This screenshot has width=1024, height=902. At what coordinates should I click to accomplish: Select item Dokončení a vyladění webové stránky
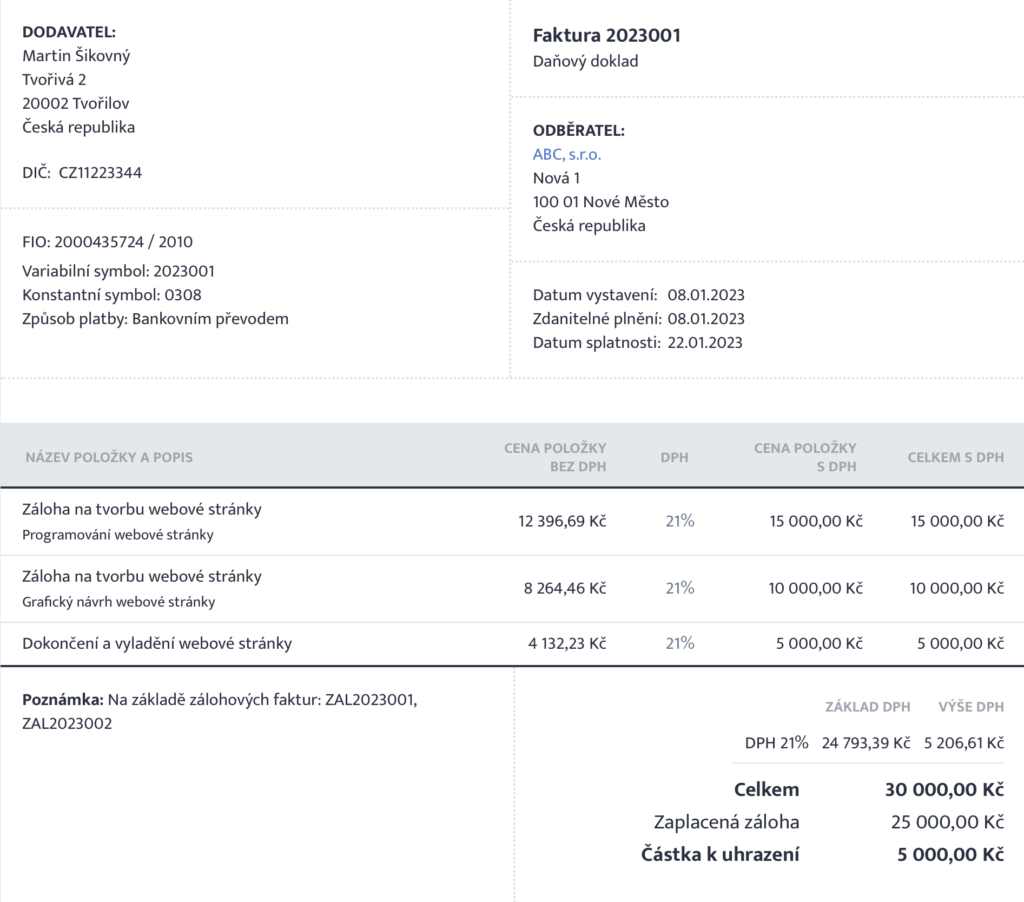157,643
